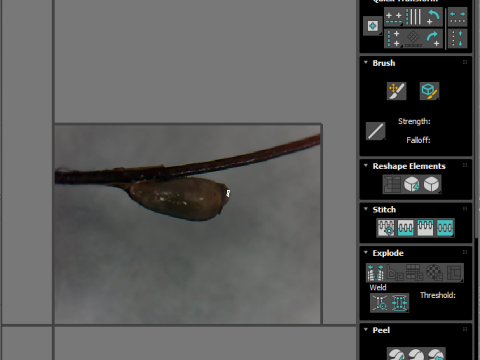The width and height of the screenshot is (480, 360).
Task: Click Flatten by Polygon Angle icon
Action: click(x=395, y=273)
